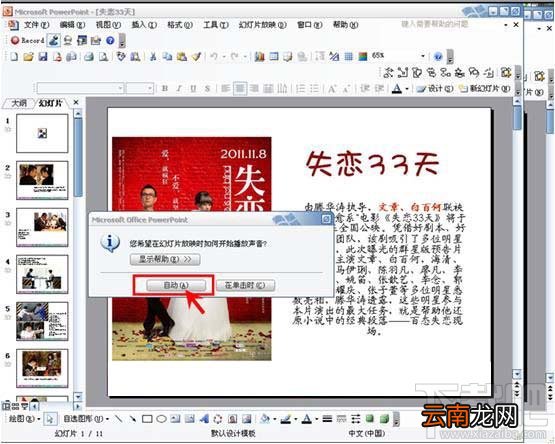
Task: Activate the Format Painter brush
Action: 196,56
